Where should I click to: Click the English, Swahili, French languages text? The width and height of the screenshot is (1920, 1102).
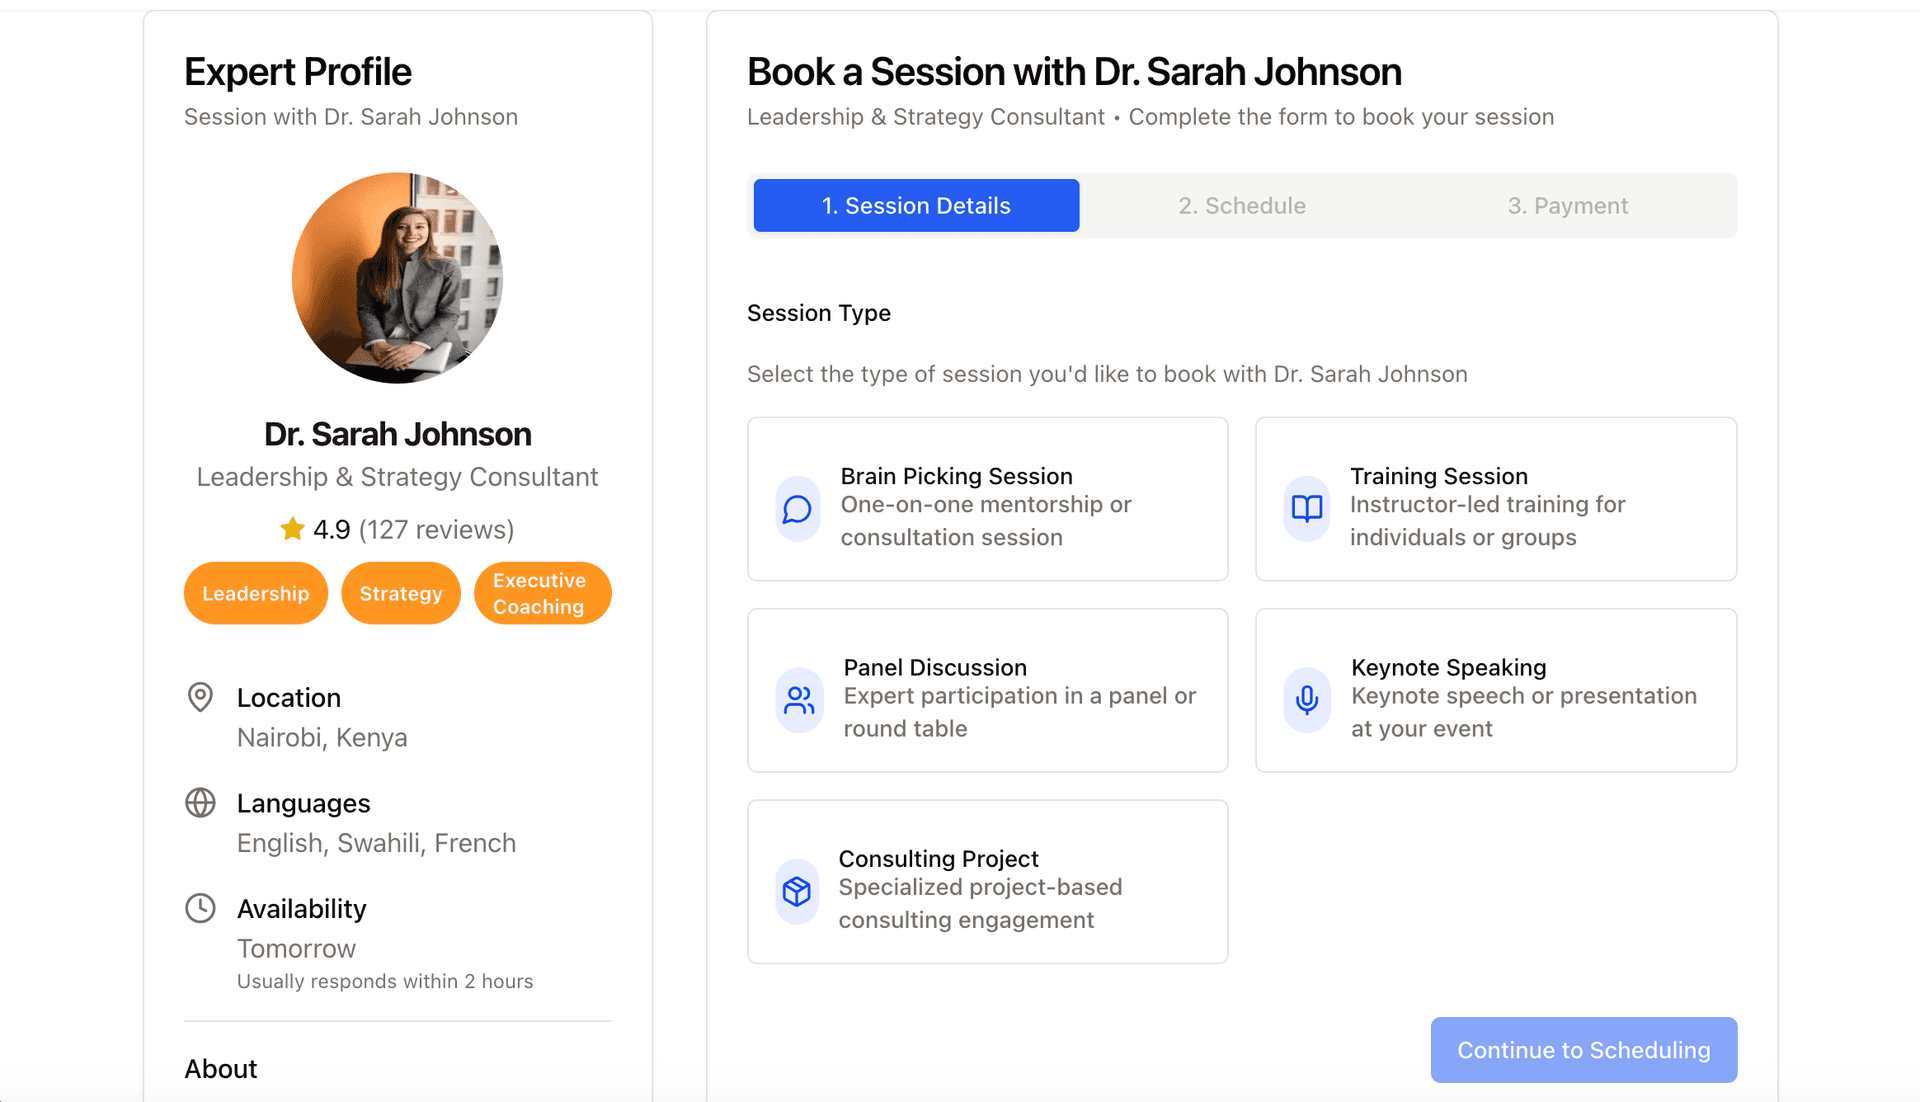pos(376,843)
